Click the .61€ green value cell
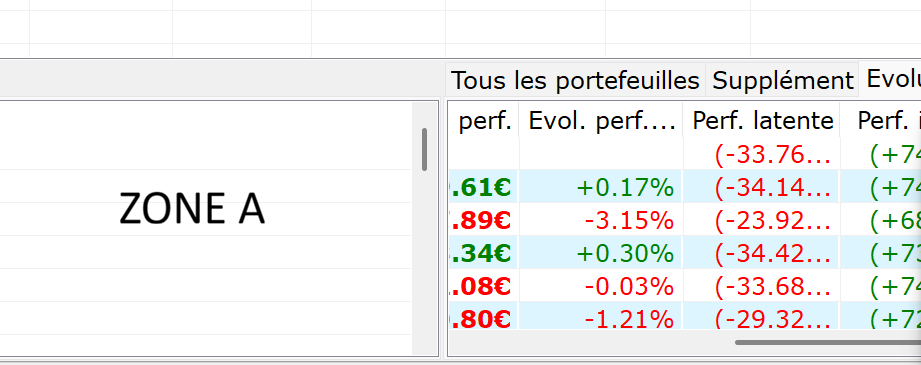The image size is (921, 365). [x=483, y=187]
